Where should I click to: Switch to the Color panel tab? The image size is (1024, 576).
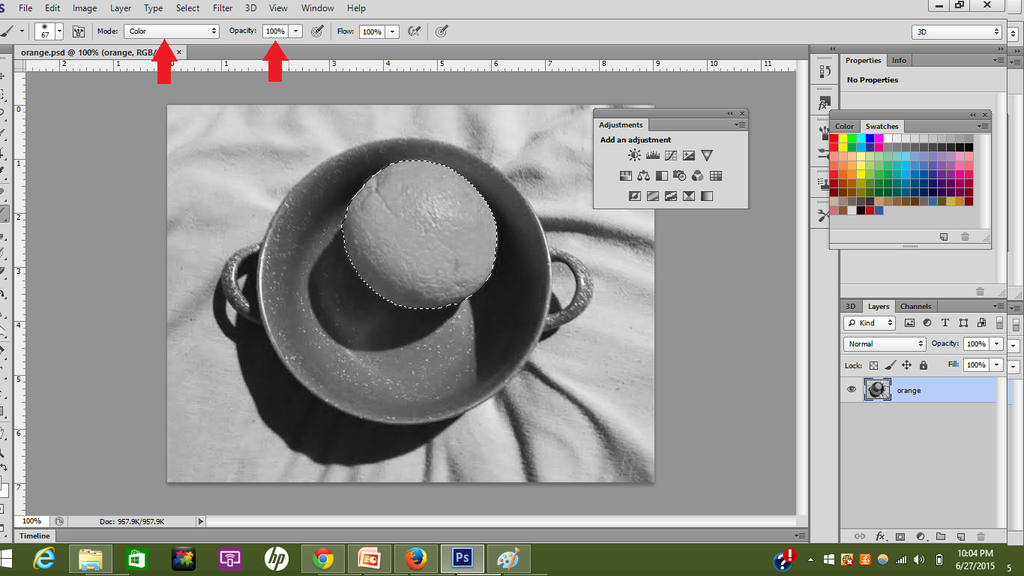point(845,126)
